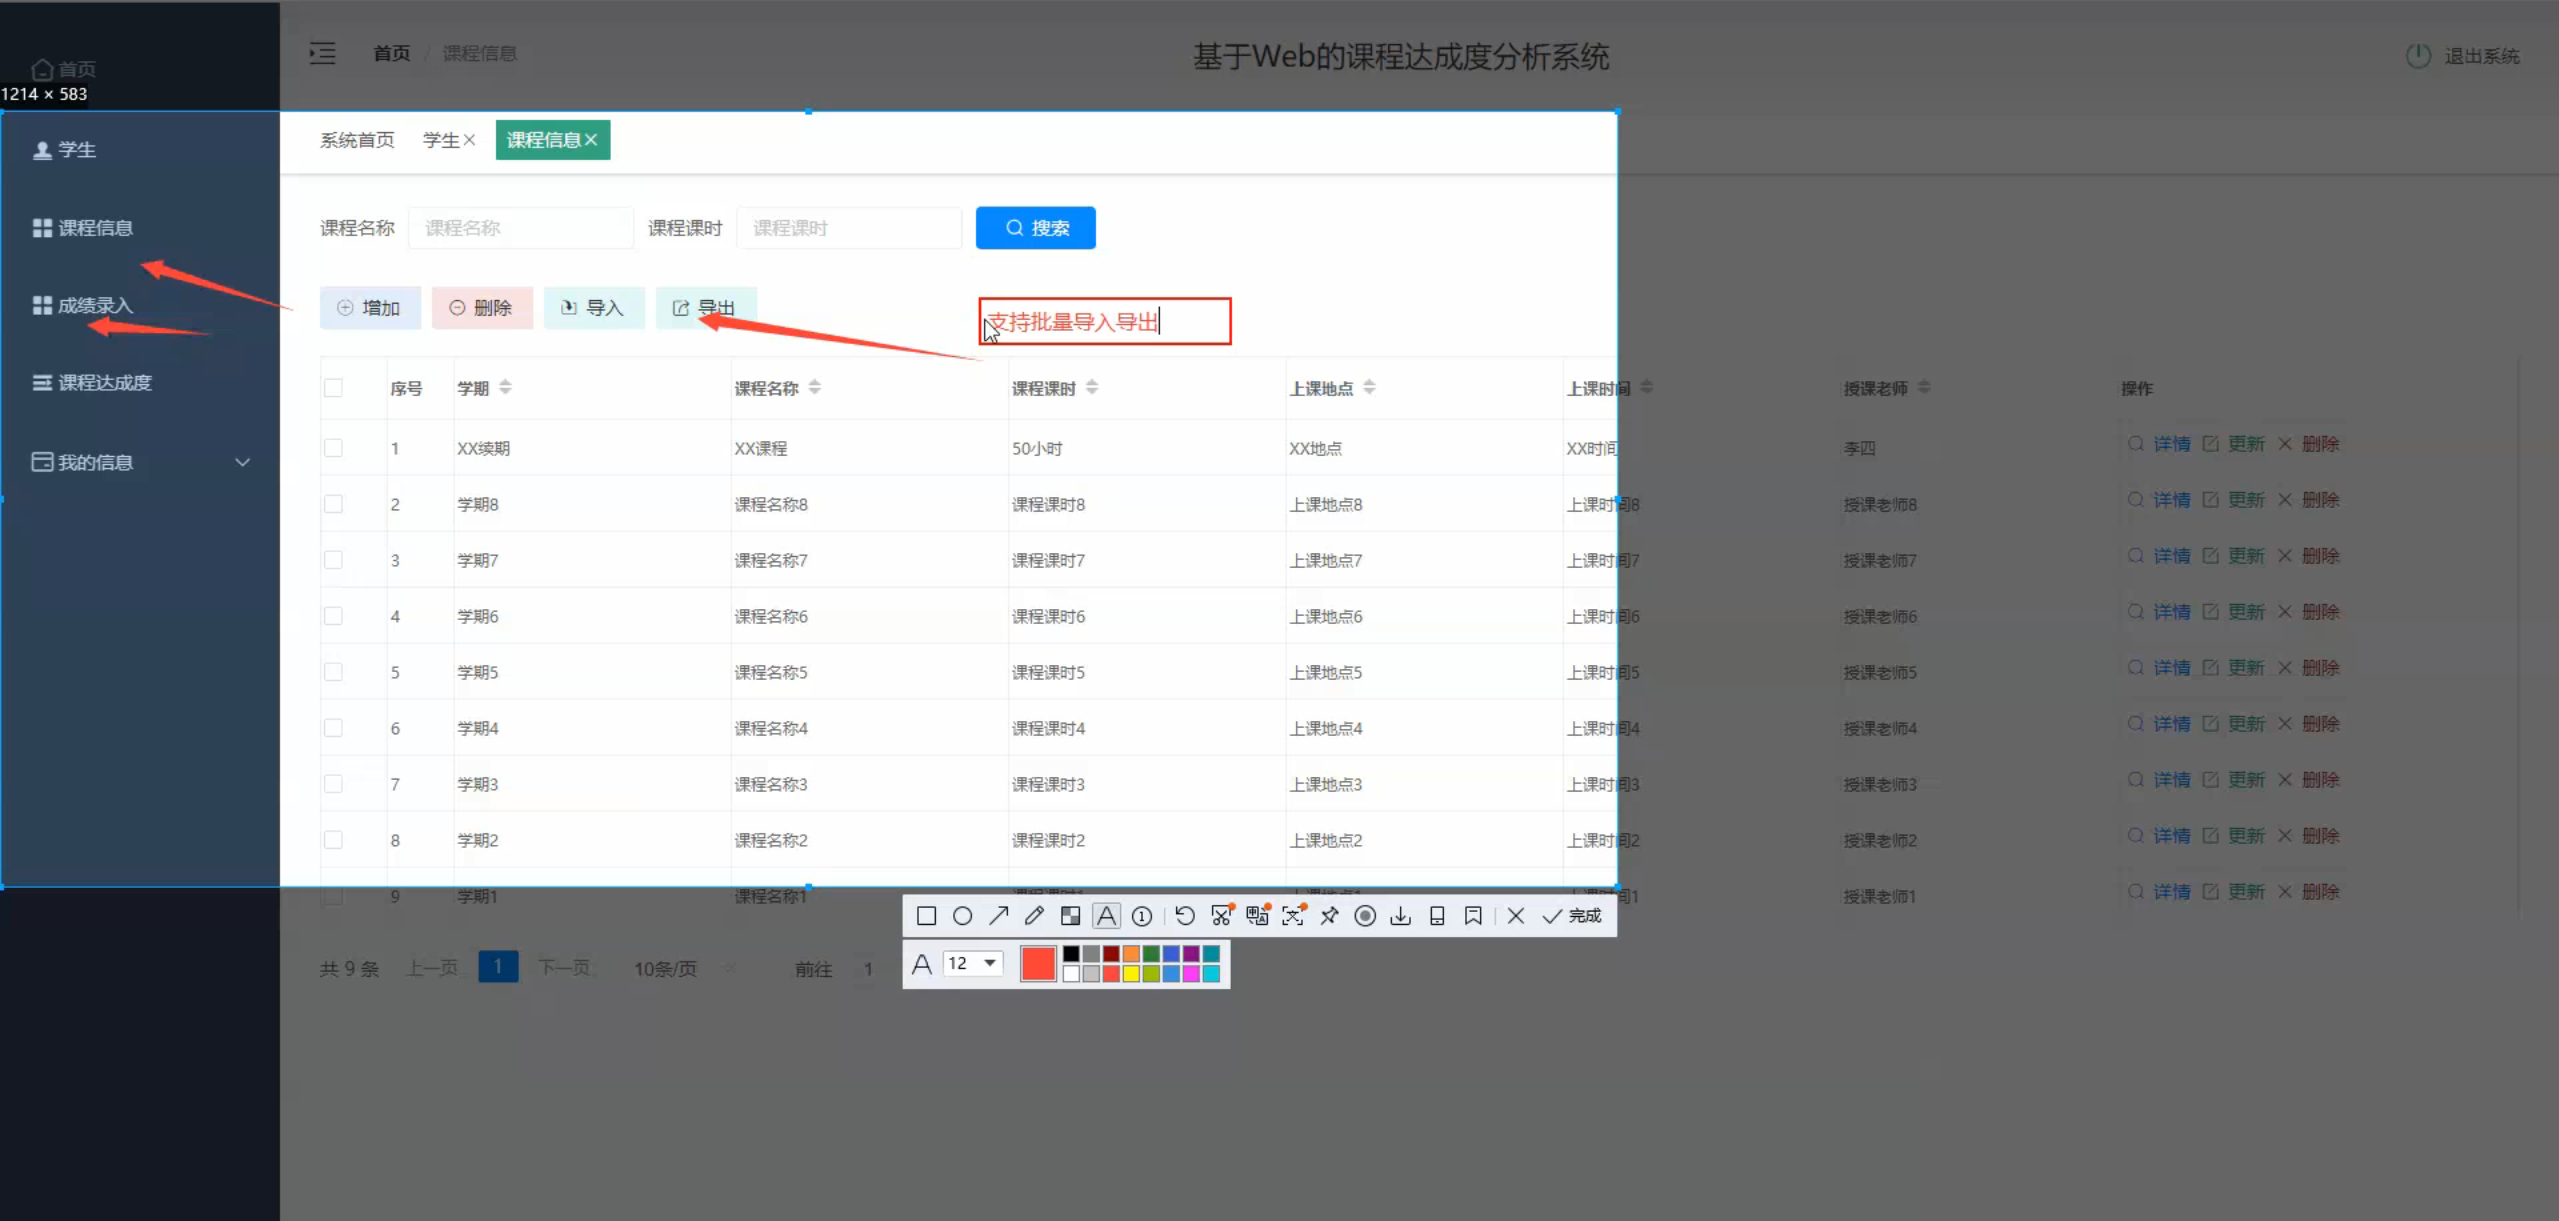Cancel the screenshot with X icon
Viewport: 2559px width, 1221px height.
click(x=1516, y=916)
